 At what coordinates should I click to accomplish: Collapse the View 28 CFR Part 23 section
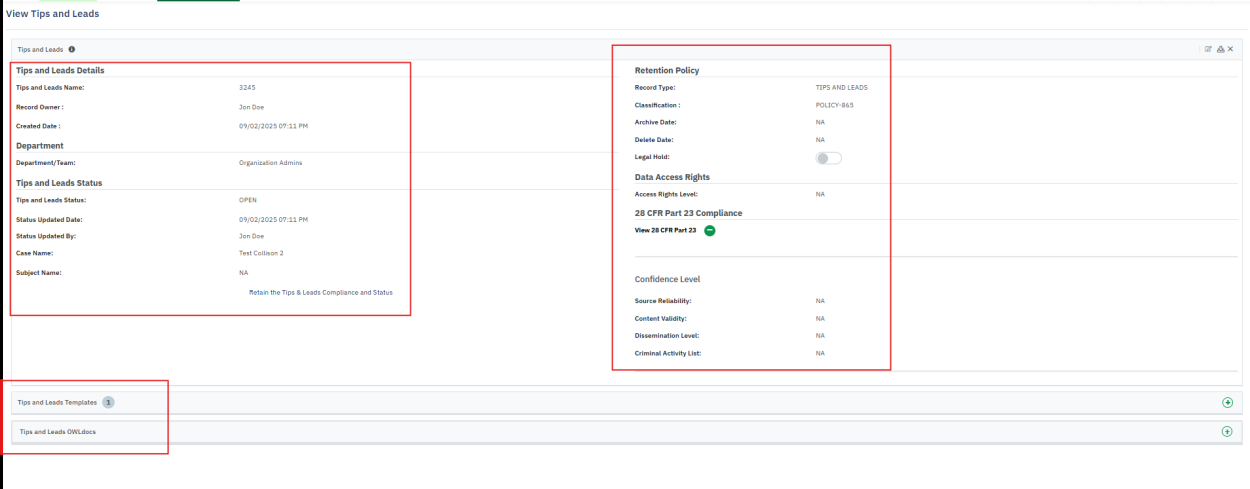click(709, 230)
